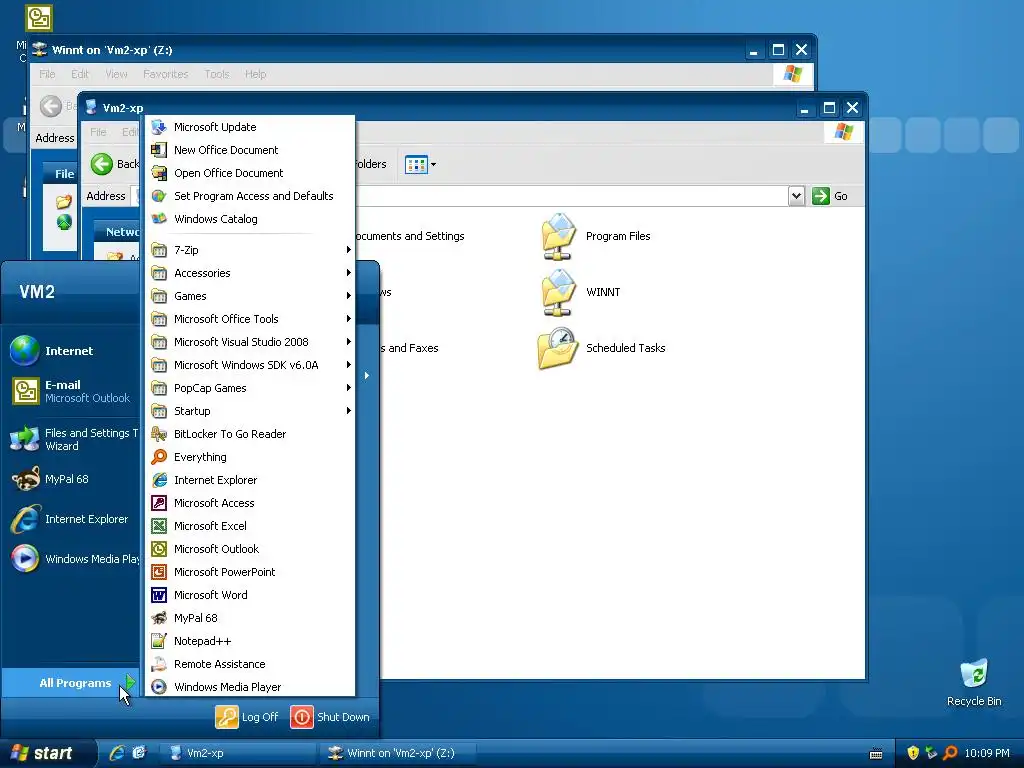This screenshot has width=1024, height=768.
Task: Launch Everything search program
Action: pyautogui.click(x=250, y=456)
